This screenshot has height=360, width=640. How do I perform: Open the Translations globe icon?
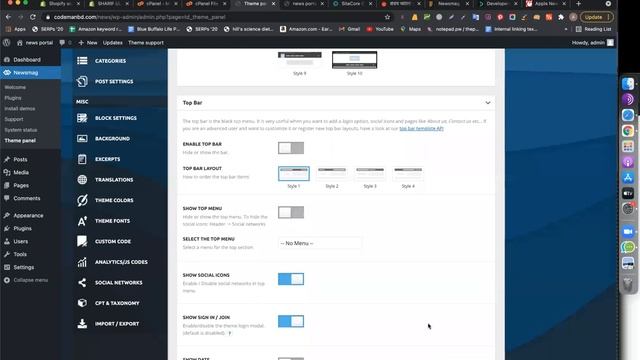coord(82,180)
